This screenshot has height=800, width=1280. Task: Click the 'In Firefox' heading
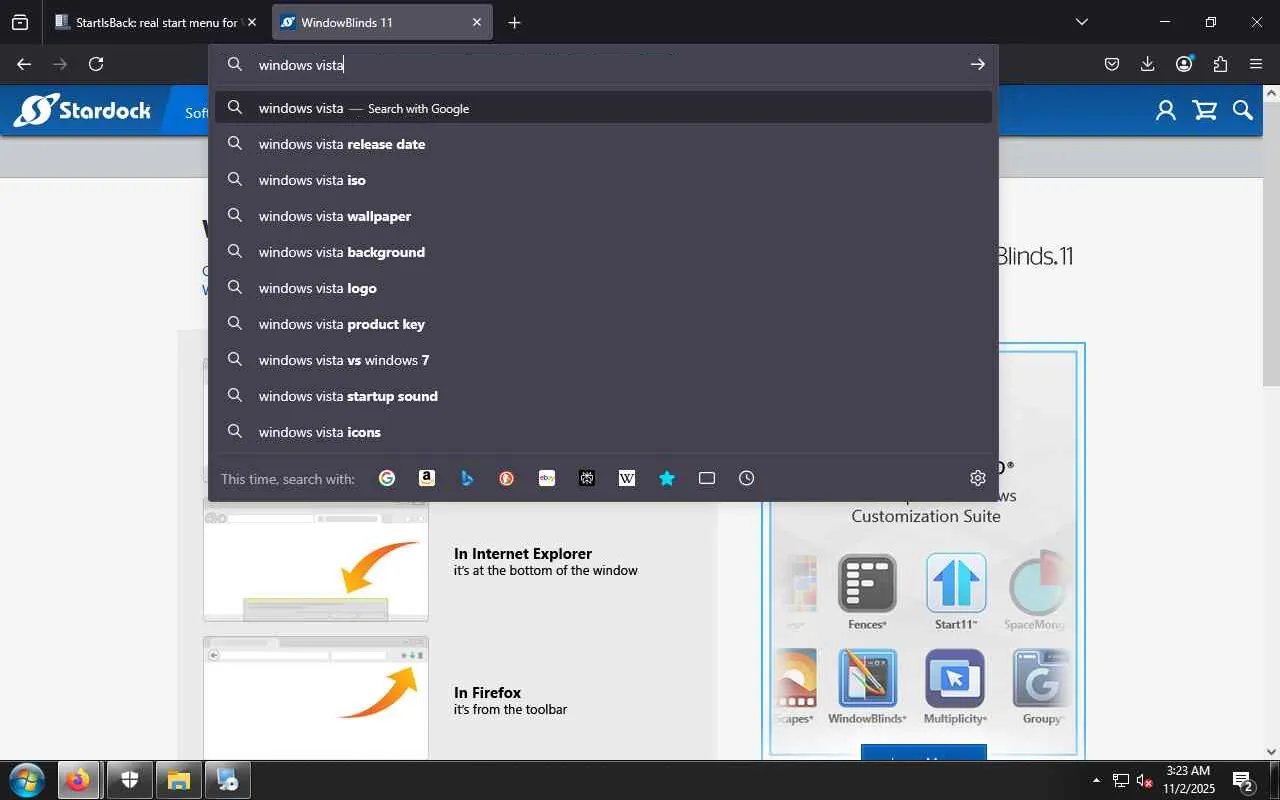(487, 693)
